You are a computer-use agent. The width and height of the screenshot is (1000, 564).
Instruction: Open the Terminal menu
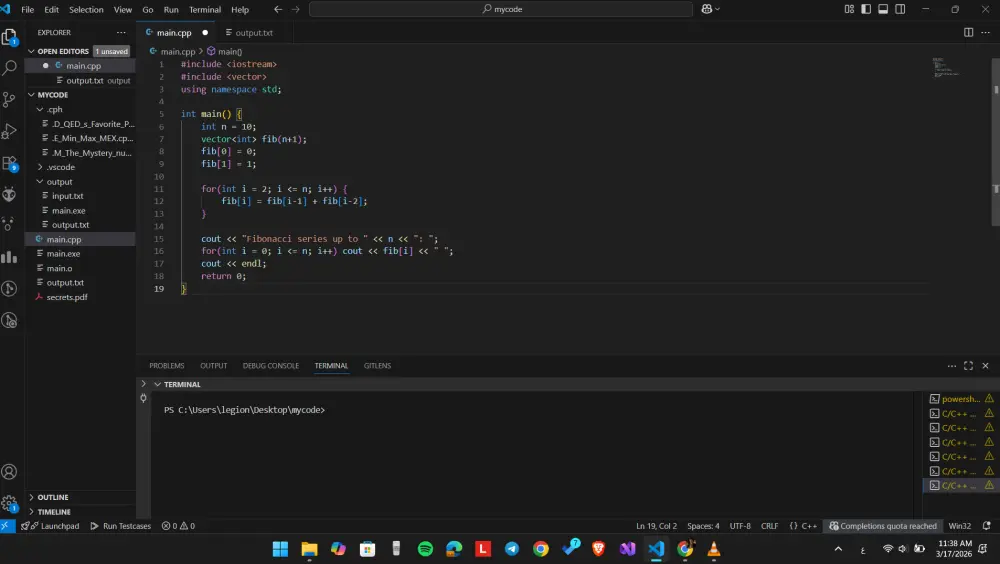(205, 10)
